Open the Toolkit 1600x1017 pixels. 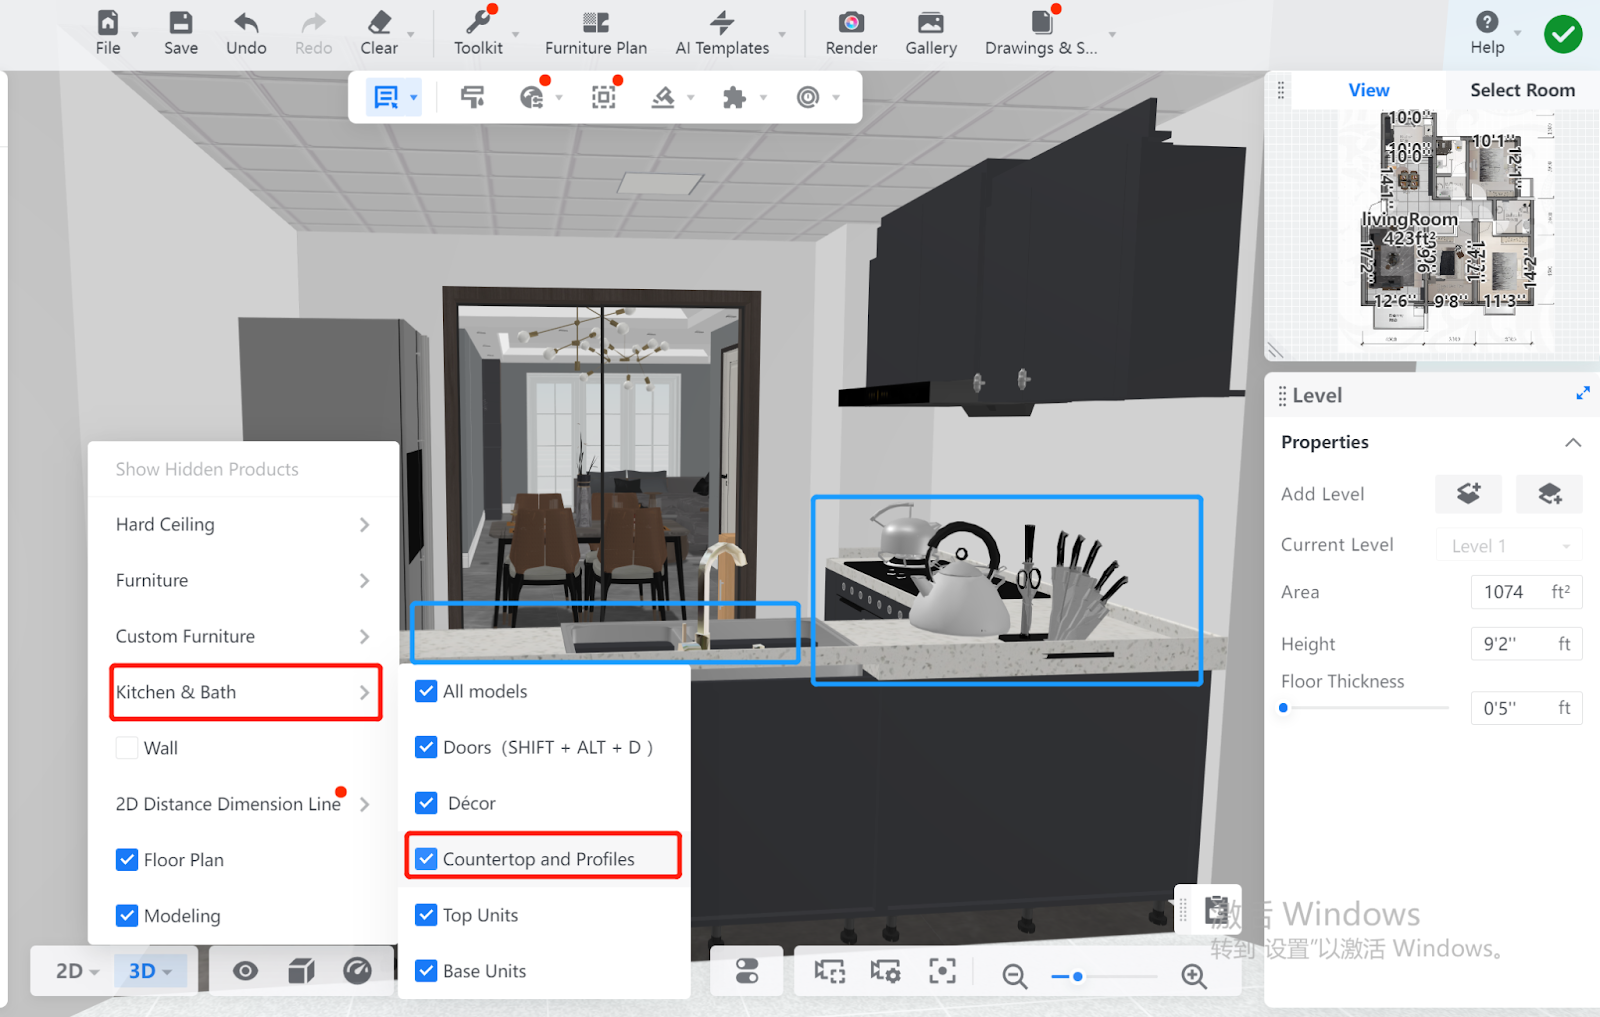pyautogui.click(x=479, y=33)
